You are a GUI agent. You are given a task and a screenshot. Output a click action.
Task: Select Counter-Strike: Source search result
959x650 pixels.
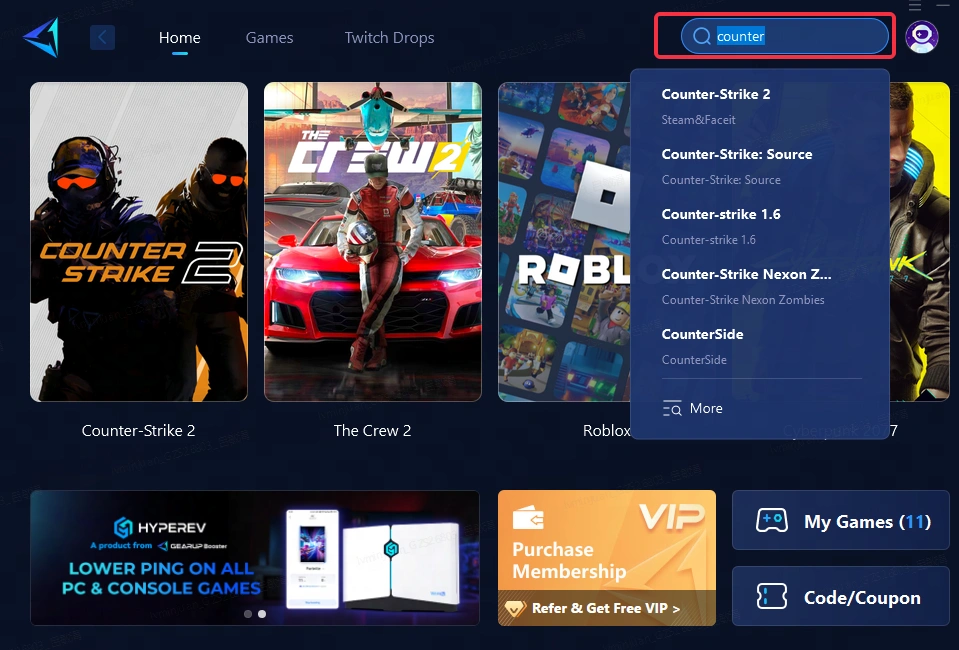coord(760,166)
